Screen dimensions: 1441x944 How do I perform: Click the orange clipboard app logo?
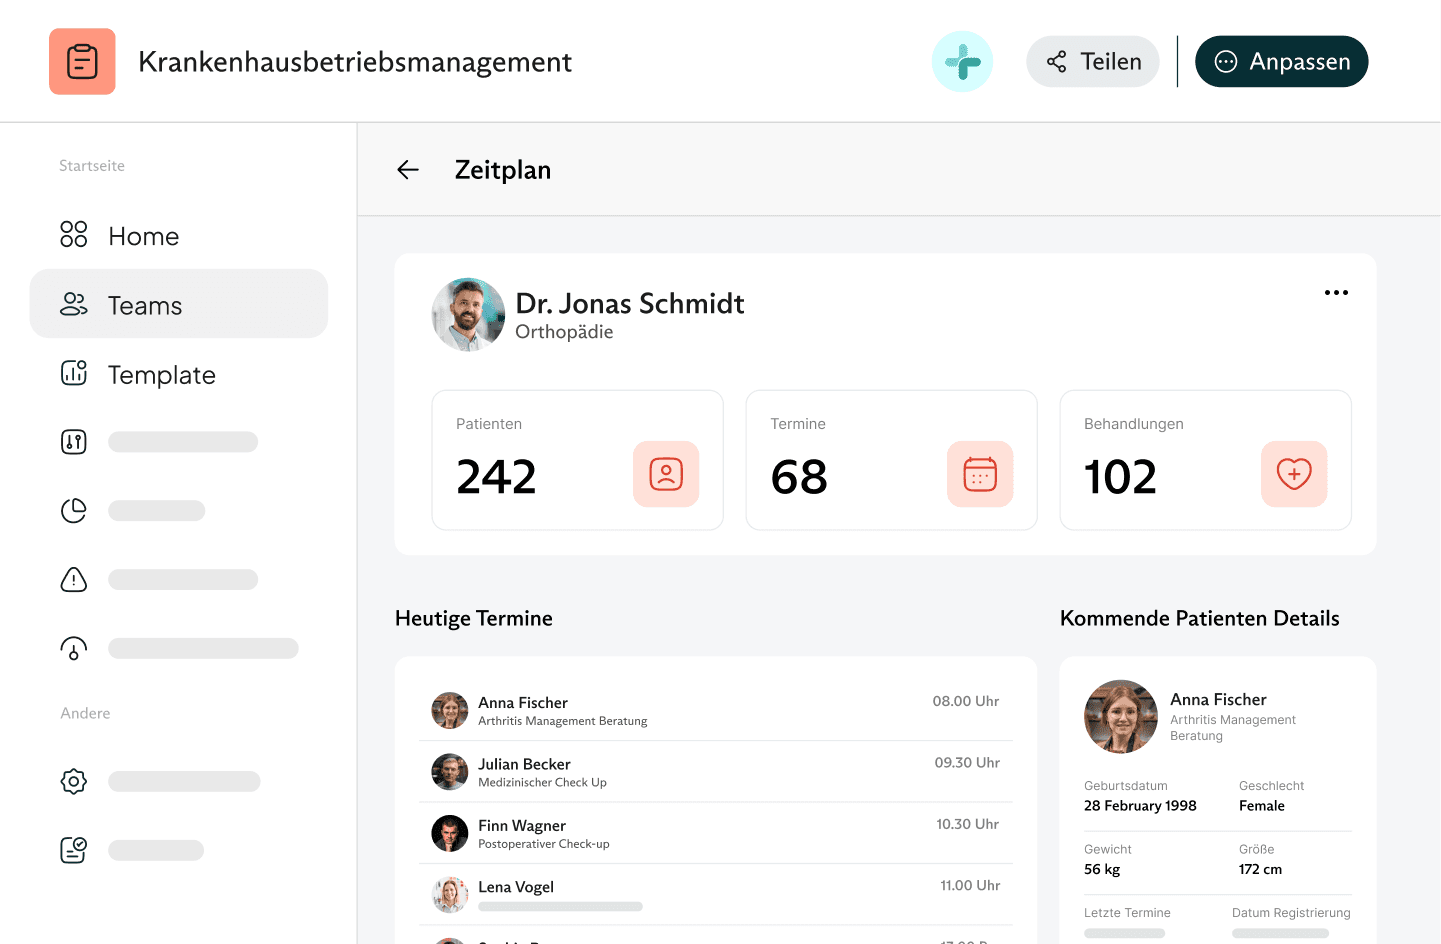[82, 62]
